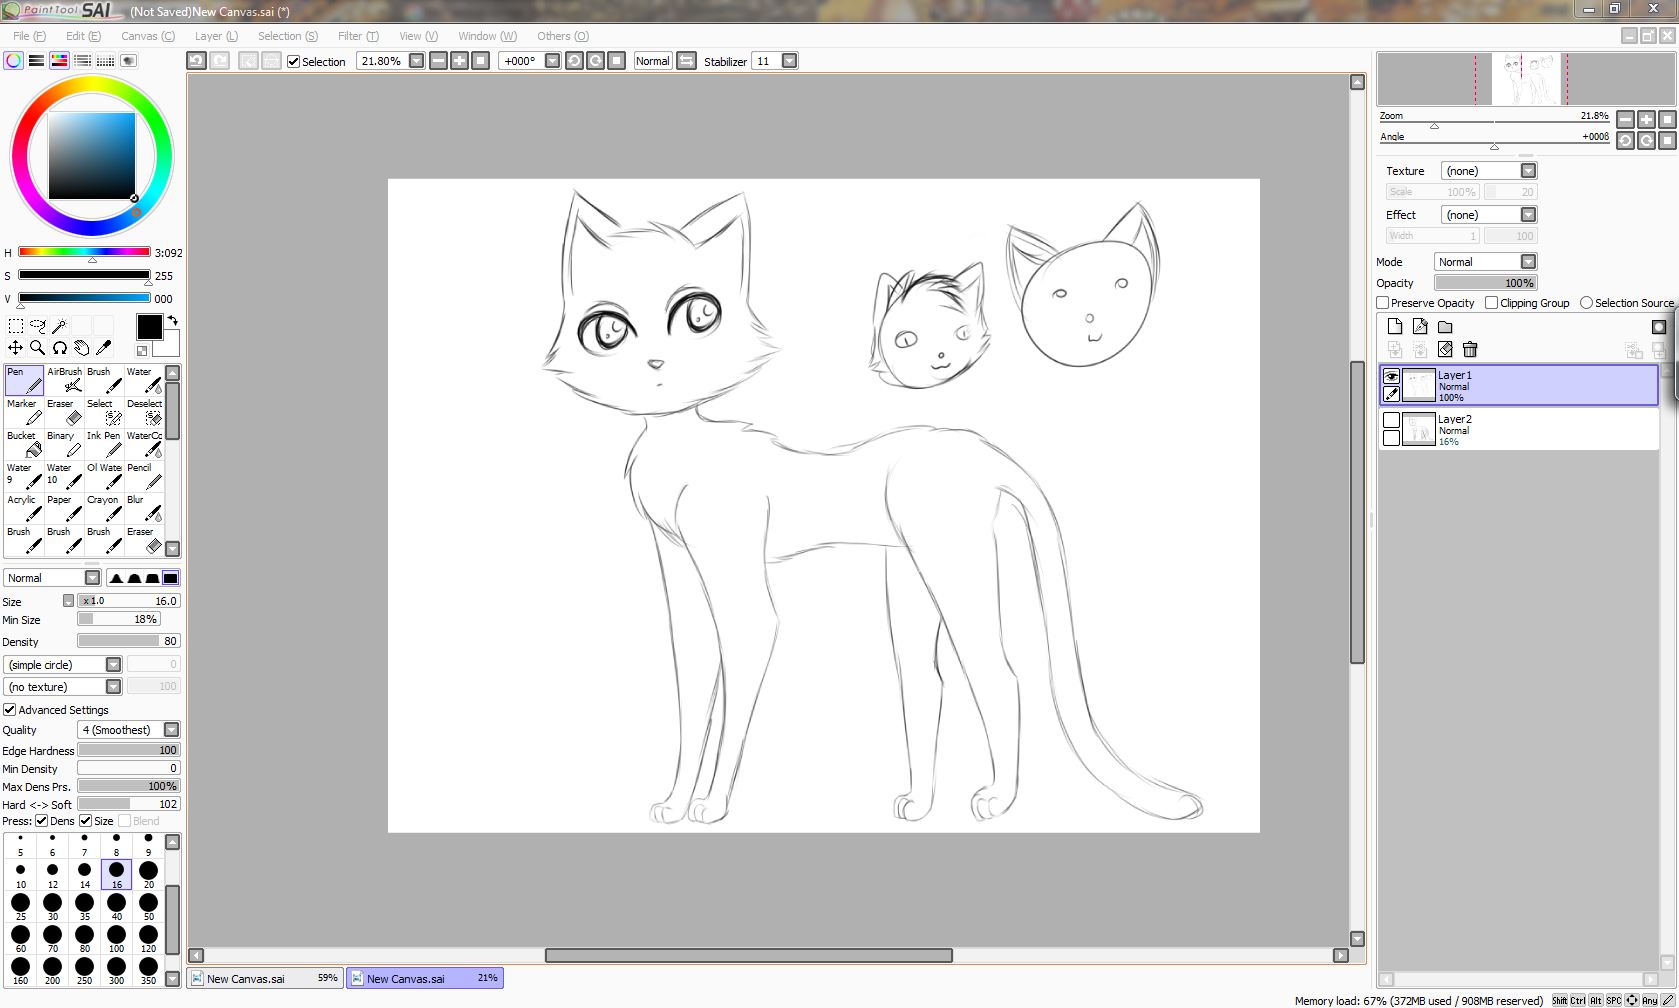Enable Preserve Opacity checkbox

(x=1383, y=303)
